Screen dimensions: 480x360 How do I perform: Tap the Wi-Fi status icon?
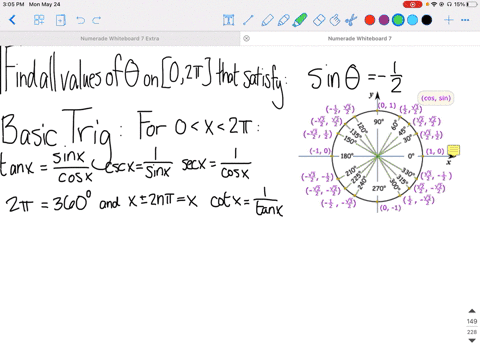click(434, 4)
